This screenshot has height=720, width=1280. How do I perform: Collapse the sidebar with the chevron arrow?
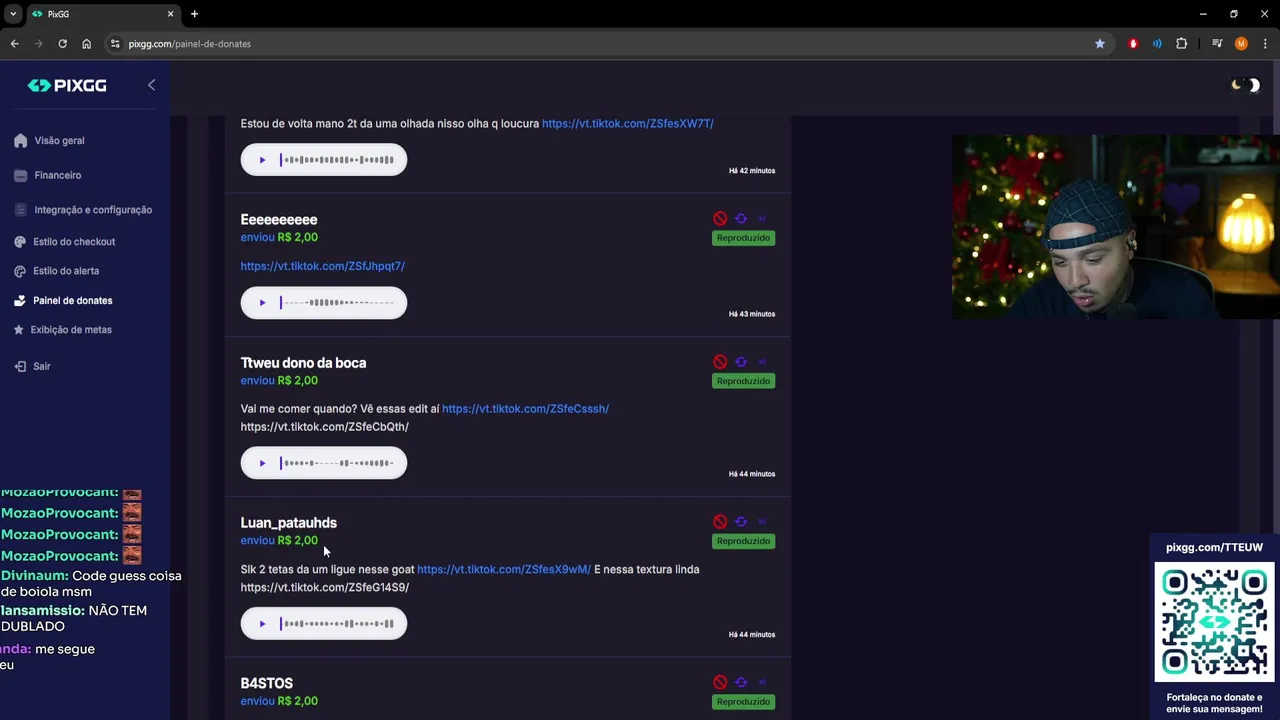151,85
